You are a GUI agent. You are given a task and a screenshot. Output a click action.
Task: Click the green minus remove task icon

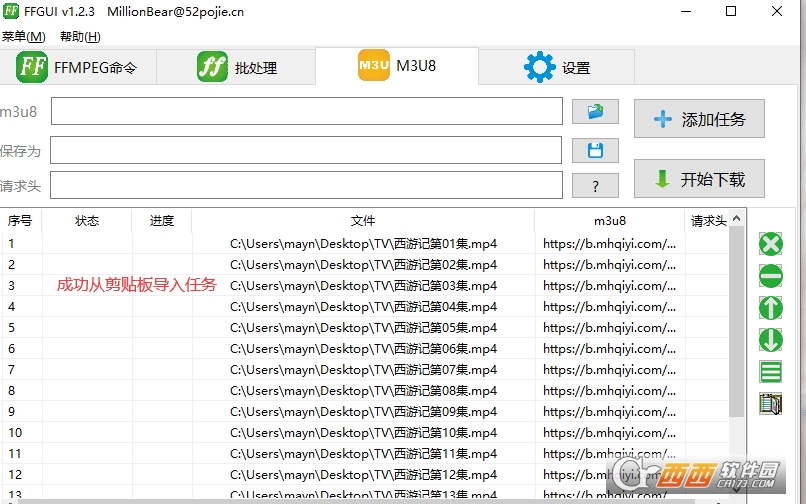(x=771, y=276)
